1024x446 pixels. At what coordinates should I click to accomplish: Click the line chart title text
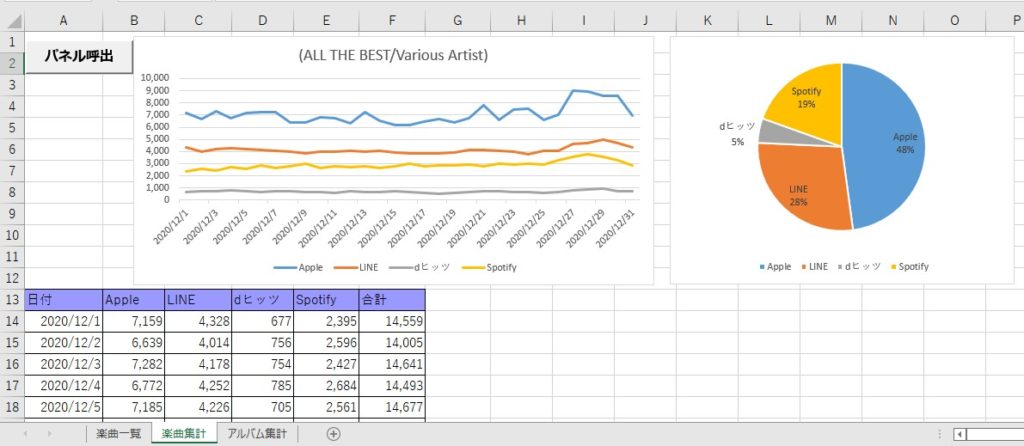(393, 55)
